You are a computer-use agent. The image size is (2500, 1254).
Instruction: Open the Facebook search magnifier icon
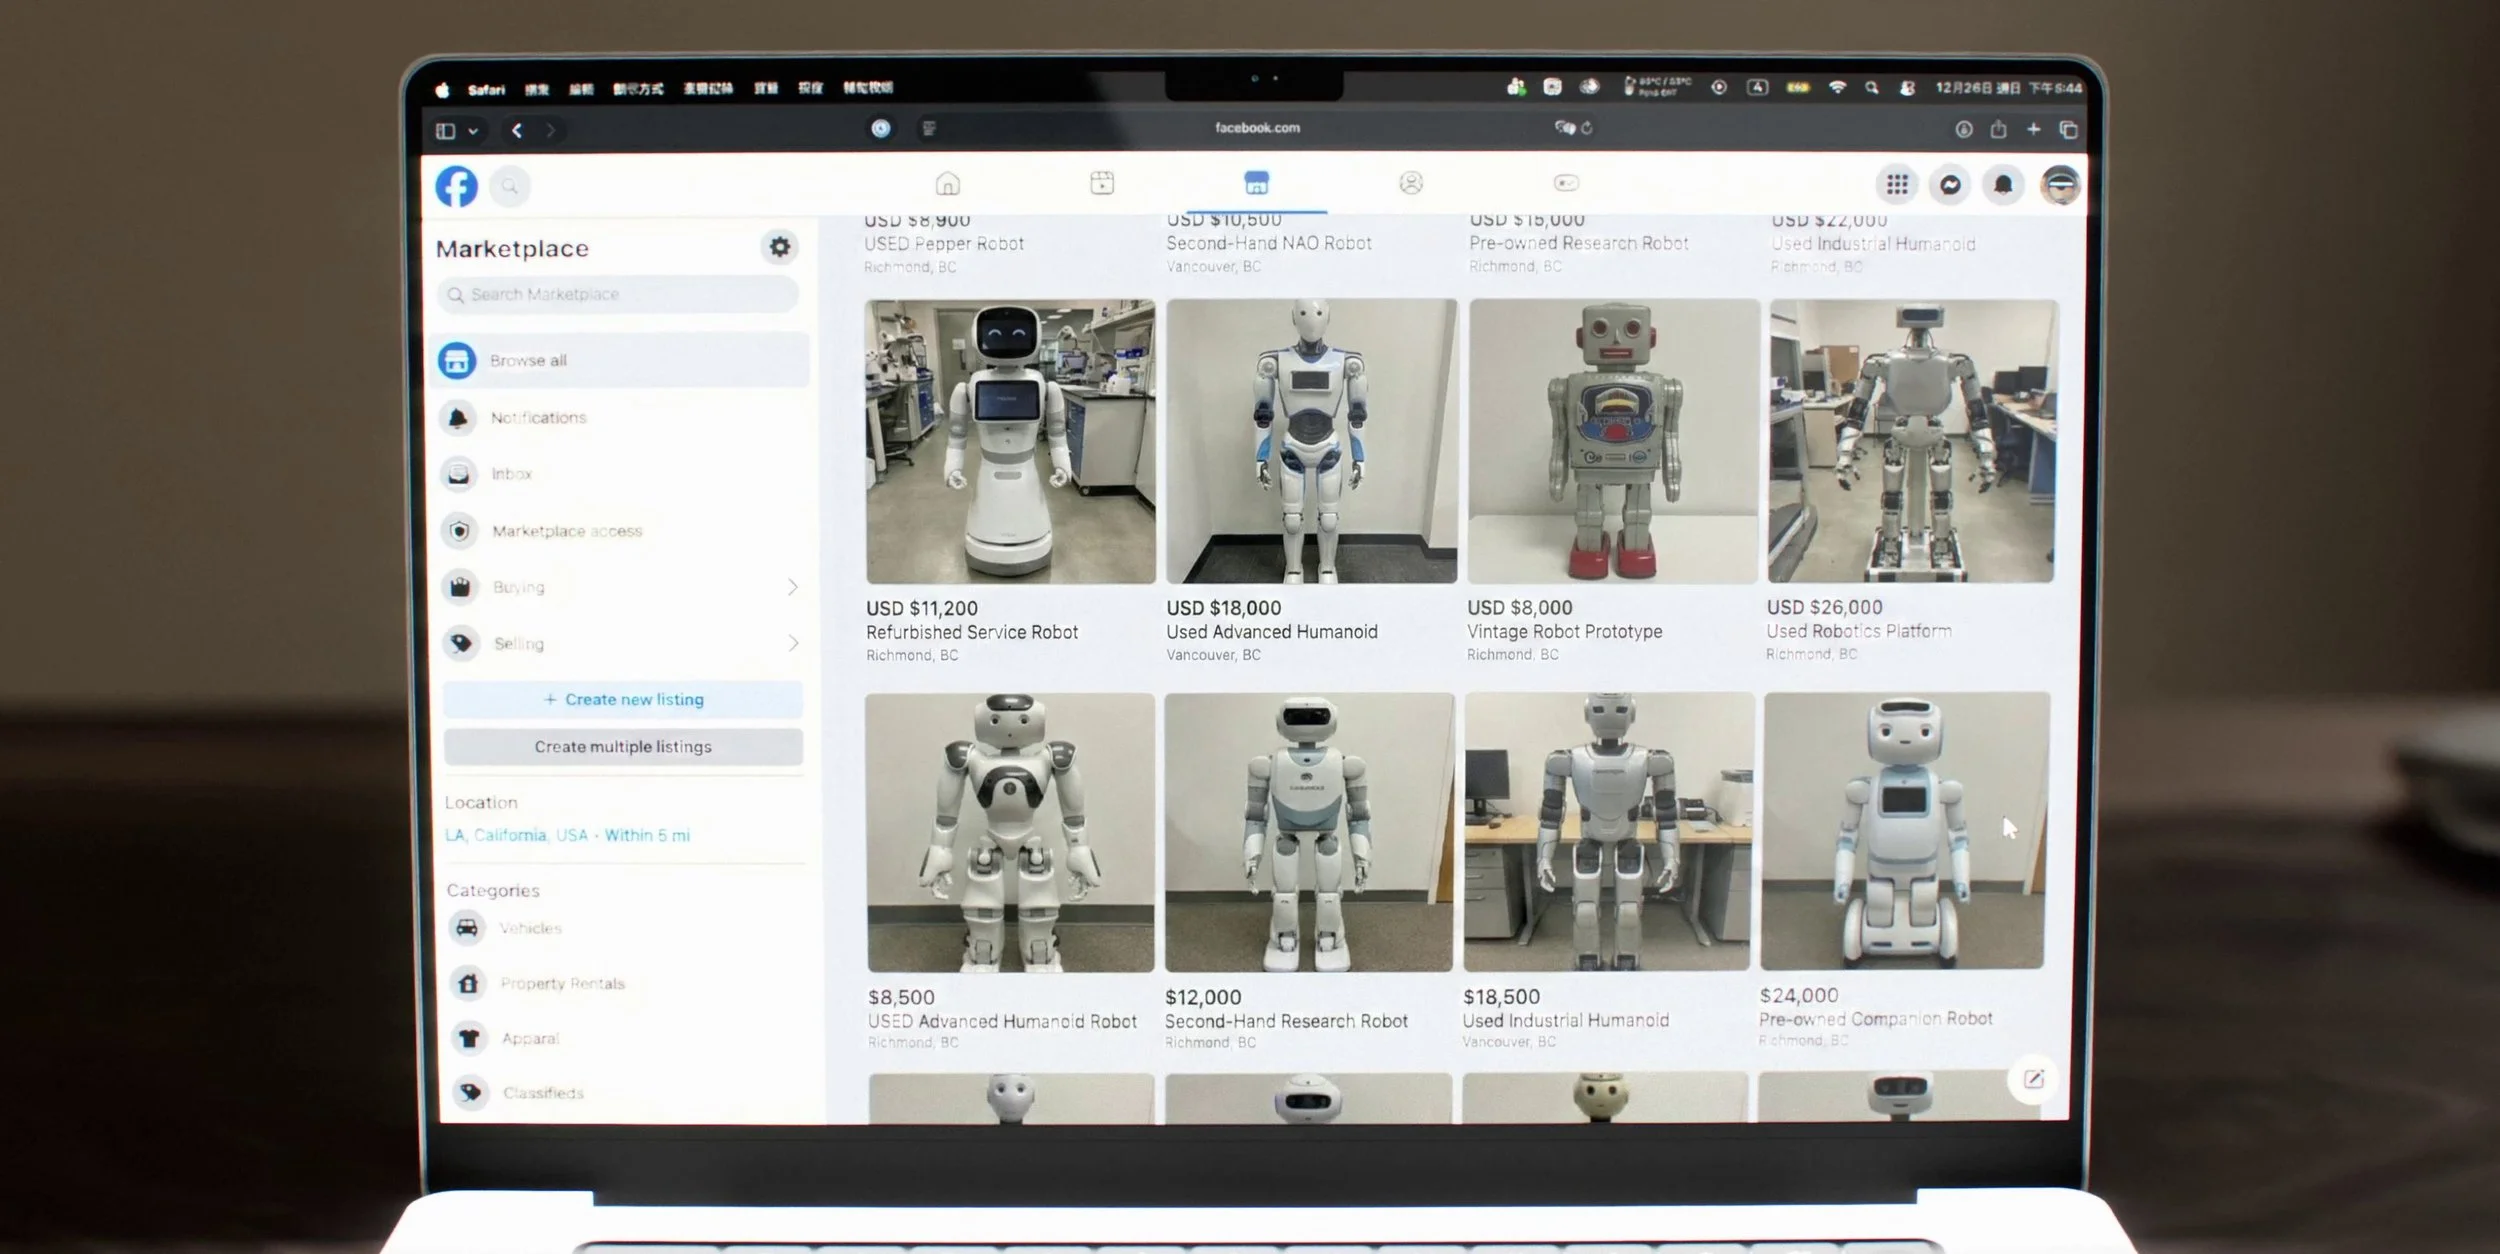pos(510,186)
